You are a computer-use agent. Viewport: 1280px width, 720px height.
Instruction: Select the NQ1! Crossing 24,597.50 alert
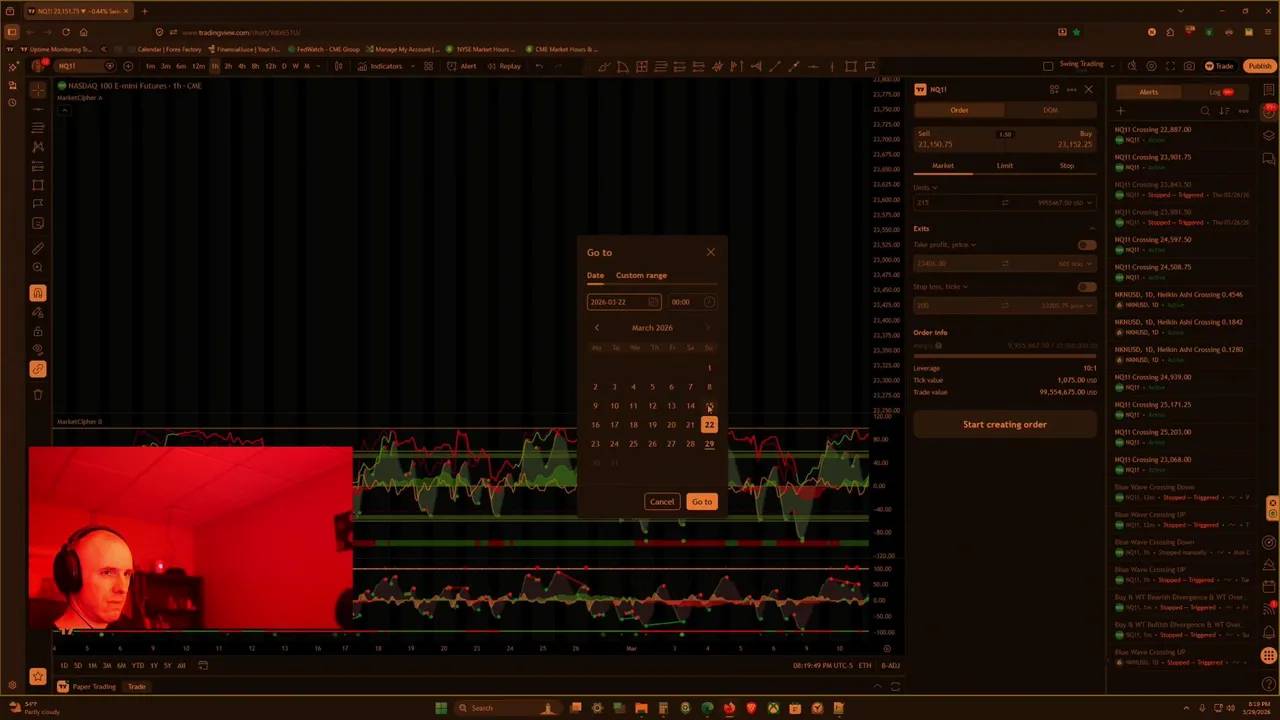1183,244
